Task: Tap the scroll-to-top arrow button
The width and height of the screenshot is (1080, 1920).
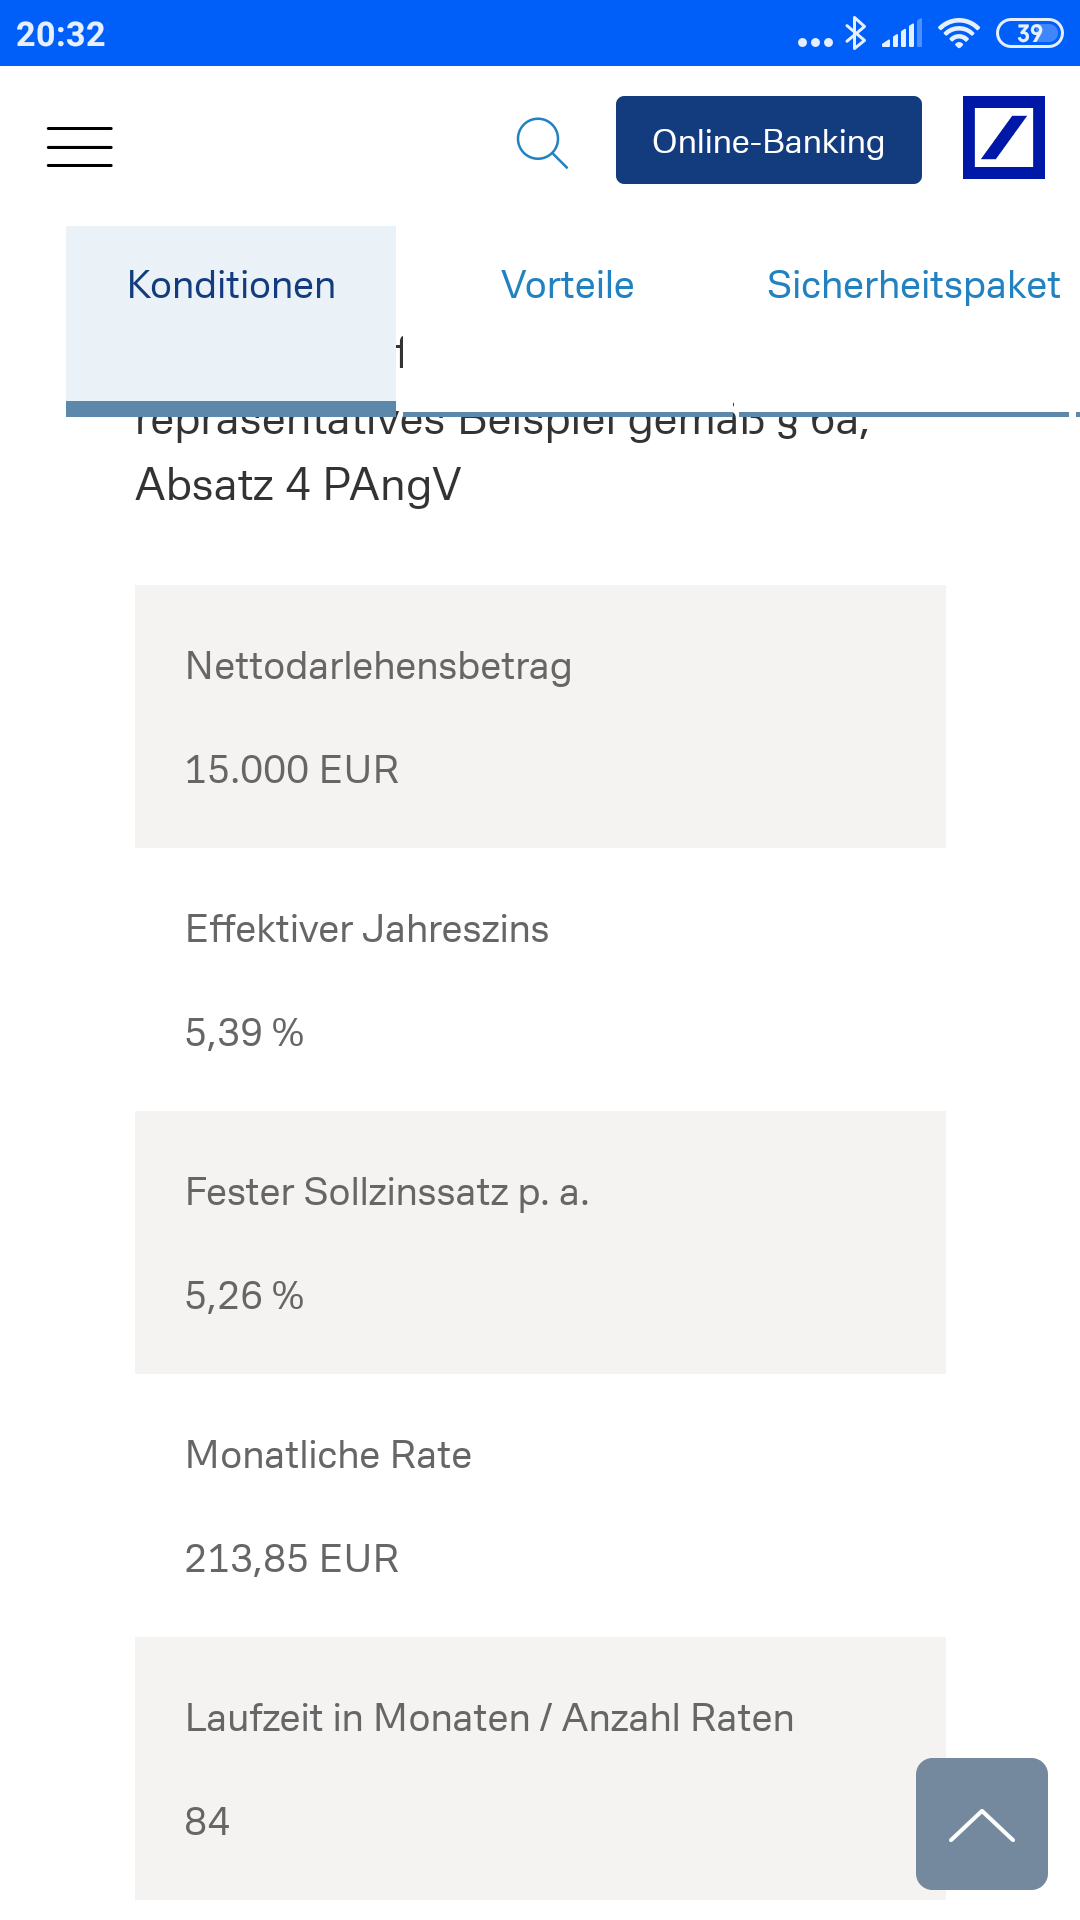Action: pos(981,1823)
